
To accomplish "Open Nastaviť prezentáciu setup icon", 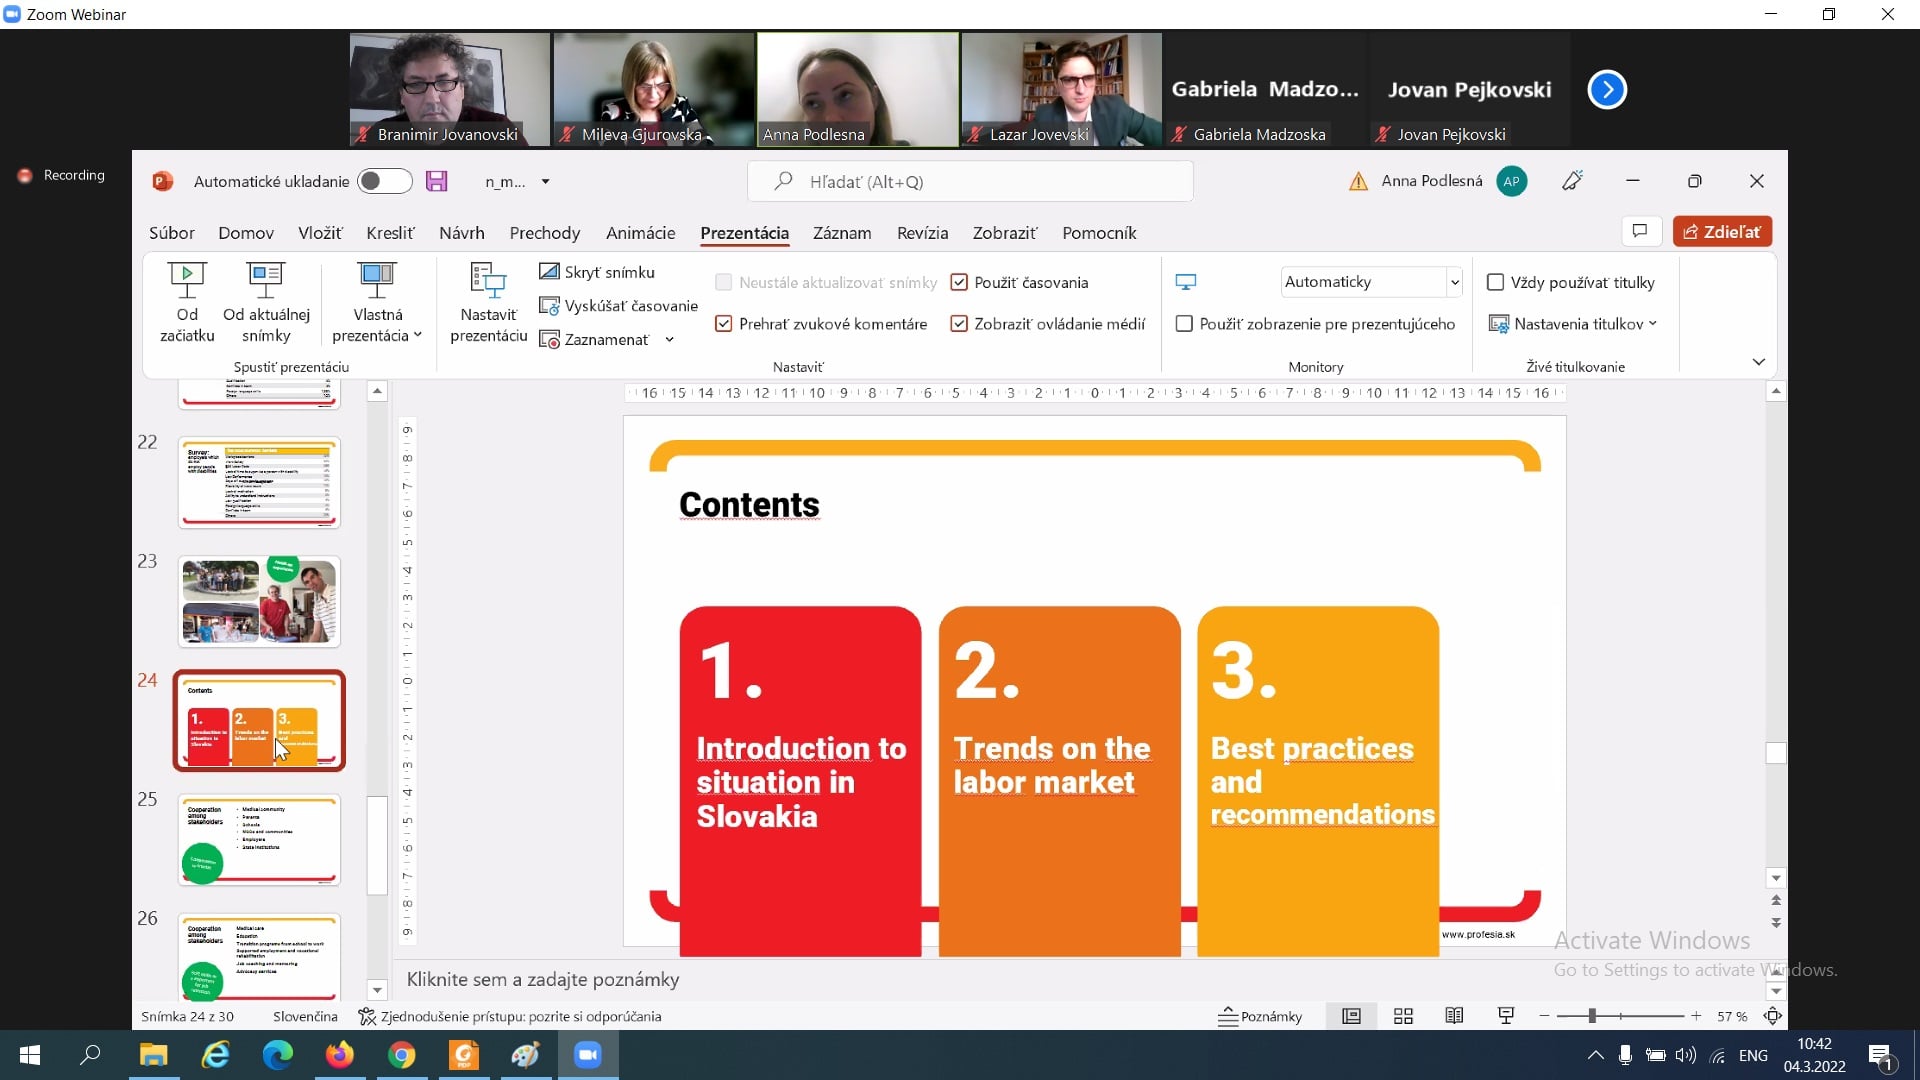I will click(488, 281).
